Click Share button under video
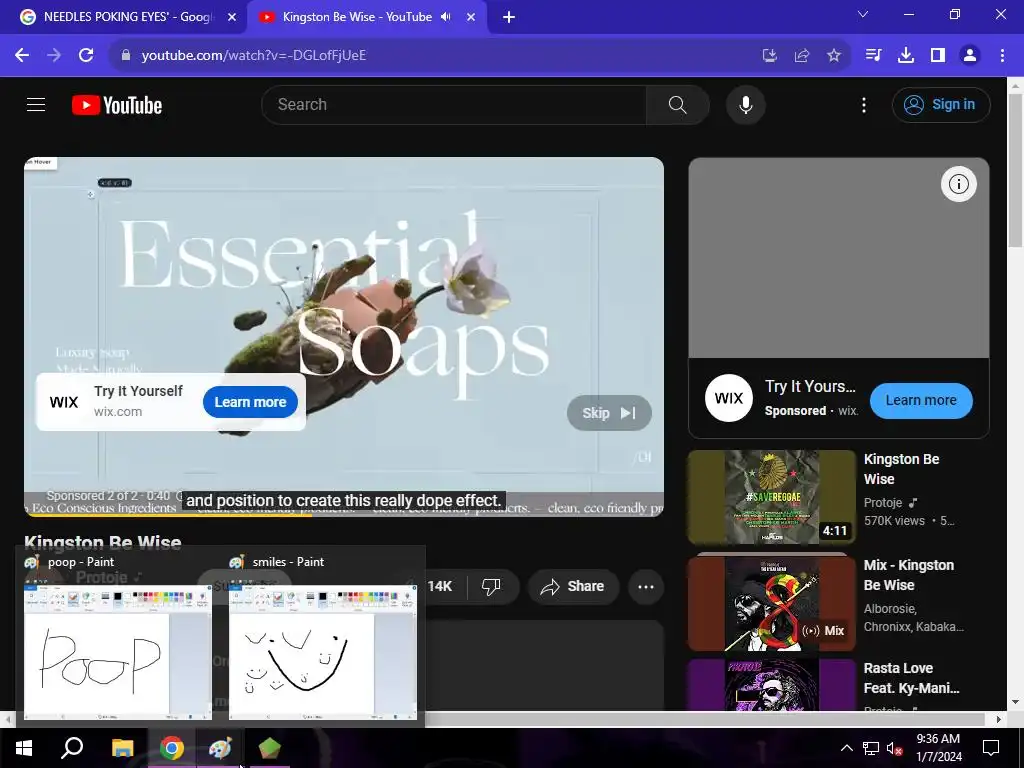 click(572, 586)
